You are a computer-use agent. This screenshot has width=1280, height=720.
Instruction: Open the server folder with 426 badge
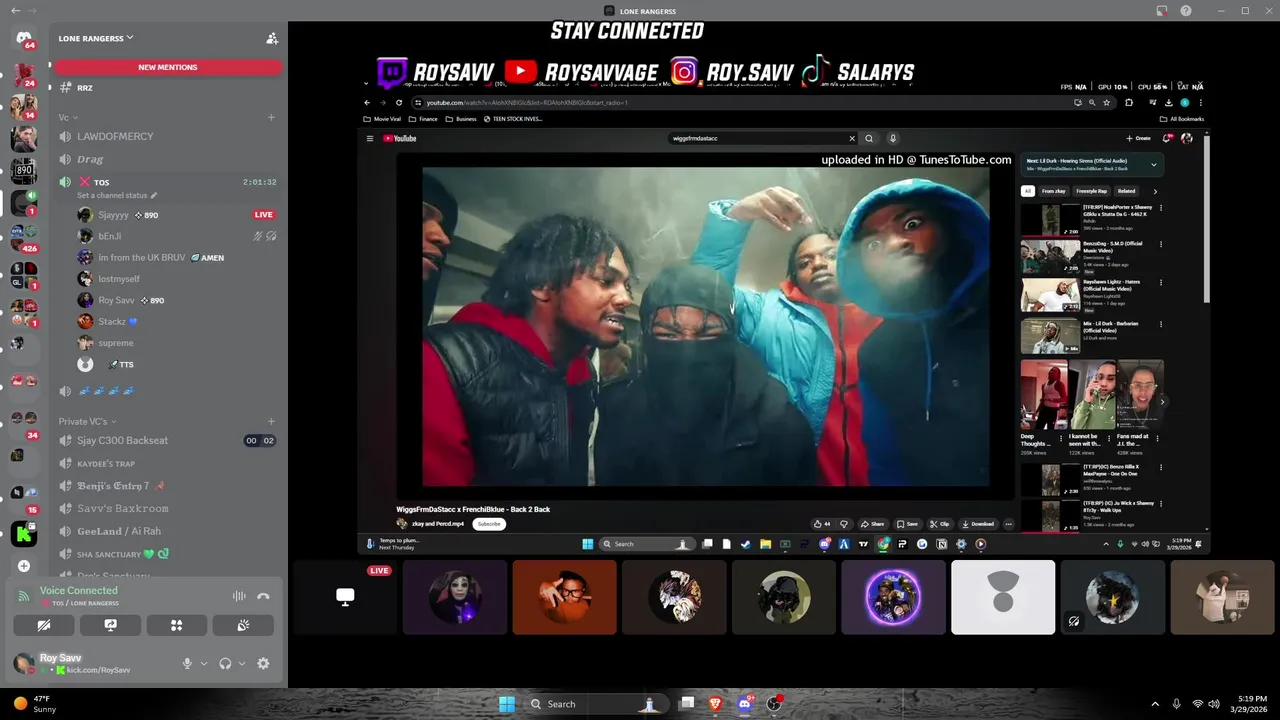[x=24, y=237]
